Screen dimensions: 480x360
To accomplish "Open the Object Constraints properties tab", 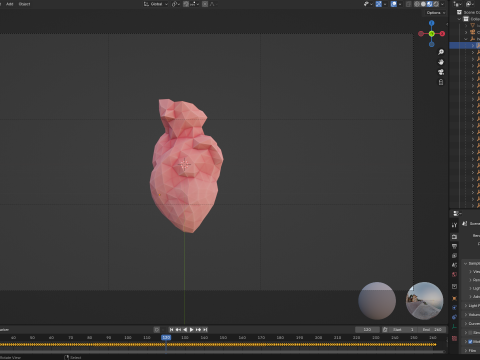I will pyautogui.click(x=454, y=317).
